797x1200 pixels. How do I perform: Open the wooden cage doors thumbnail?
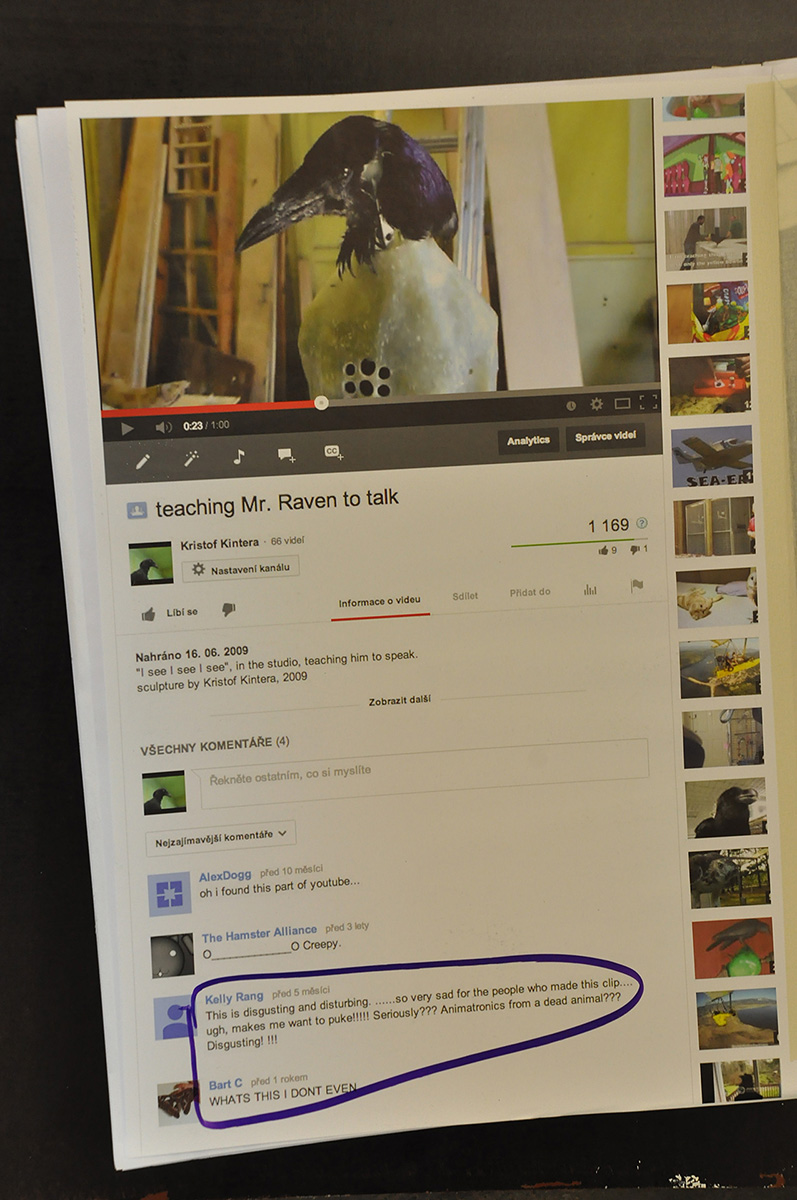(714, 527)
